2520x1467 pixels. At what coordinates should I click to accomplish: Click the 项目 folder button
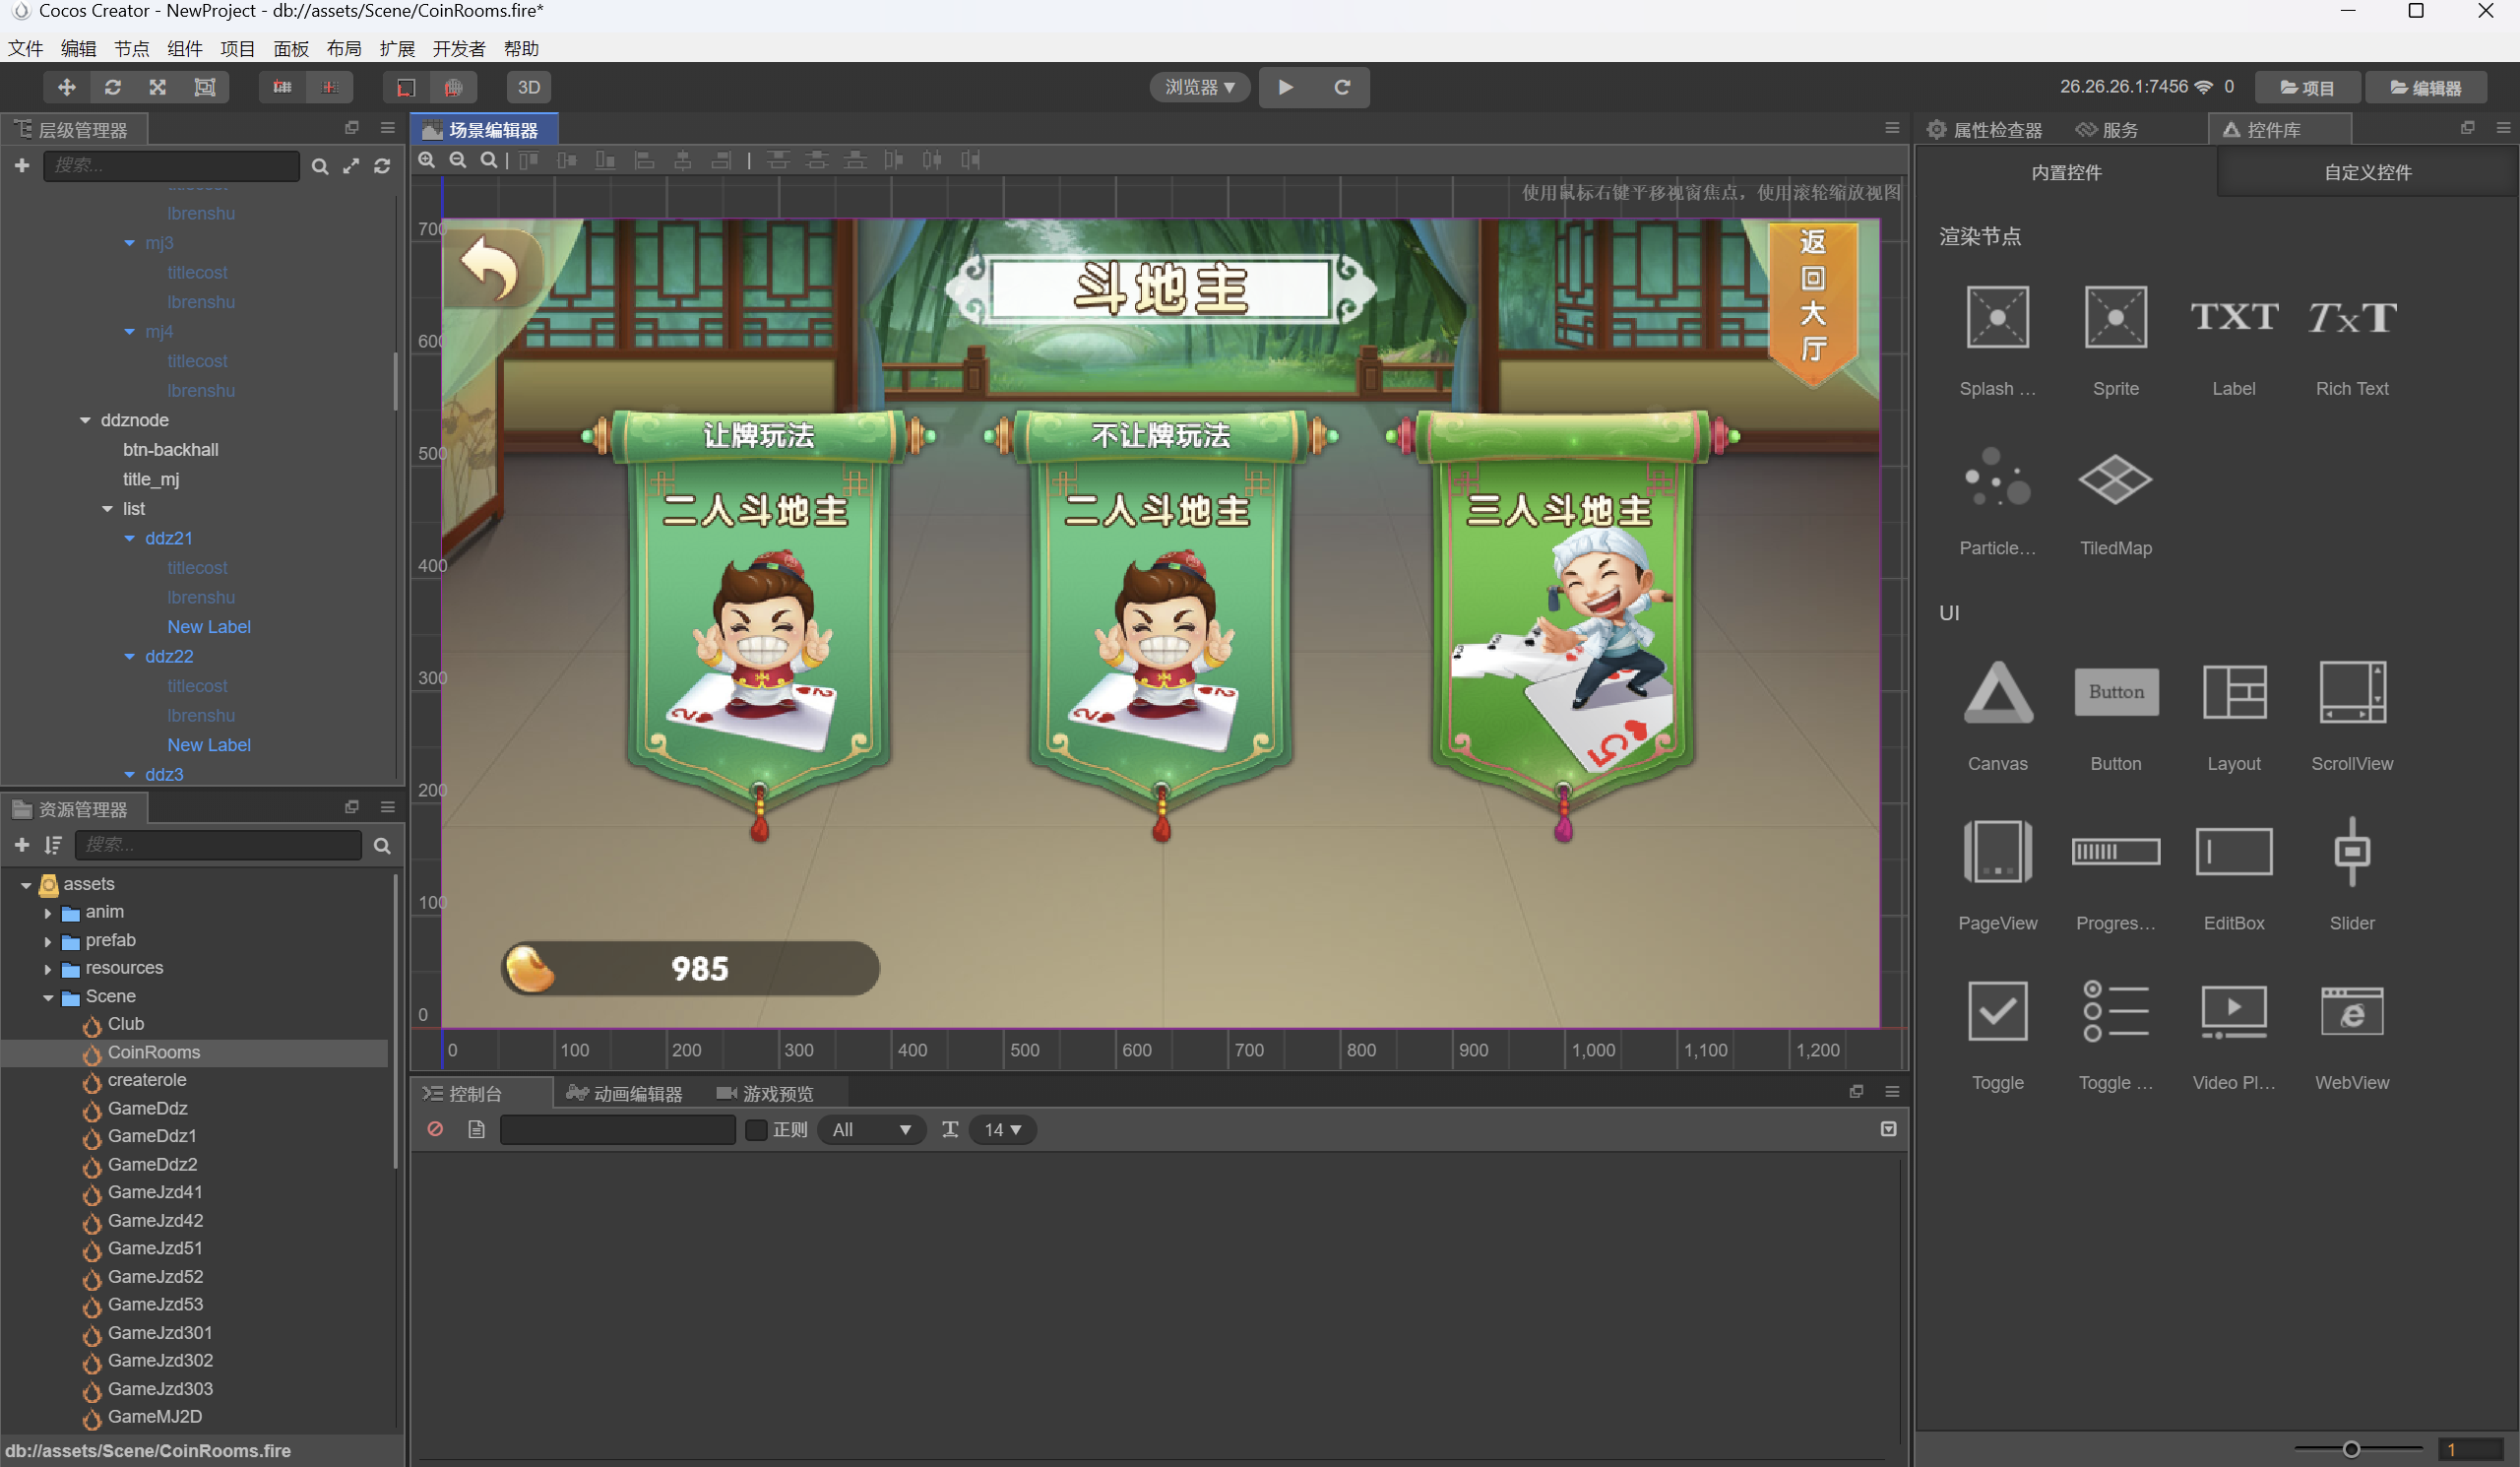[x=2306, y=87]
